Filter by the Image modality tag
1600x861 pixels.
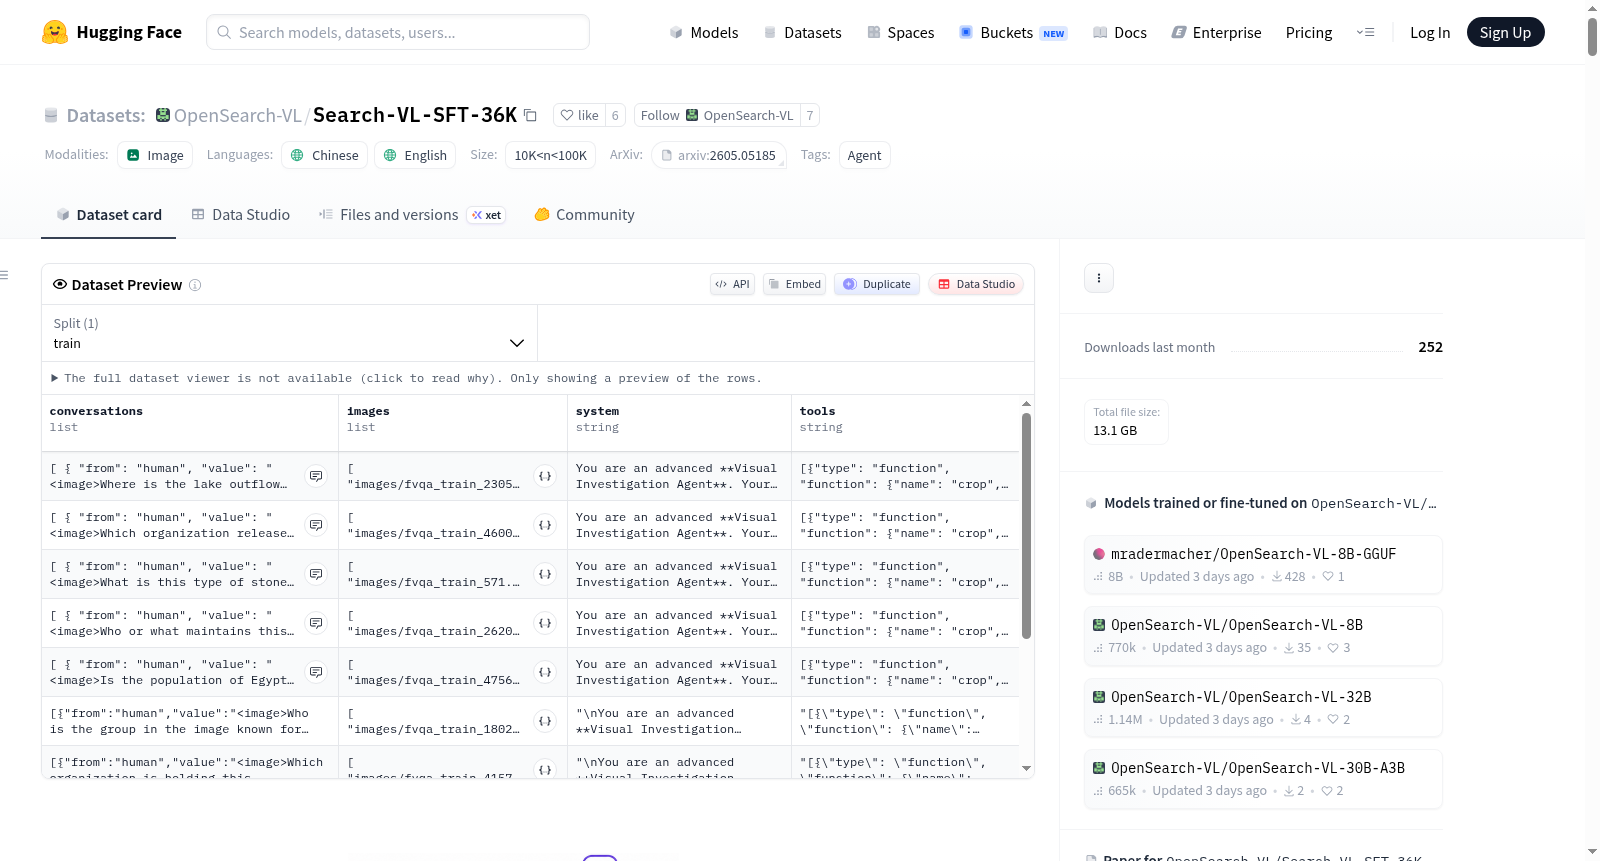(x=155, y=155)
